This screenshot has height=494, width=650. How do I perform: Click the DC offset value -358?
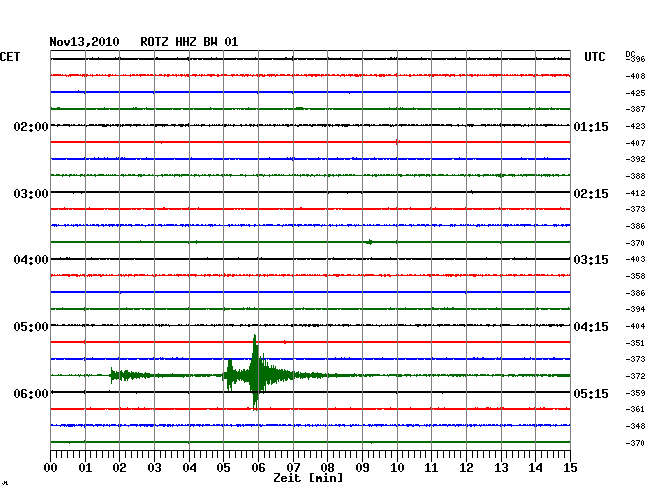click(x=635, y=276)
